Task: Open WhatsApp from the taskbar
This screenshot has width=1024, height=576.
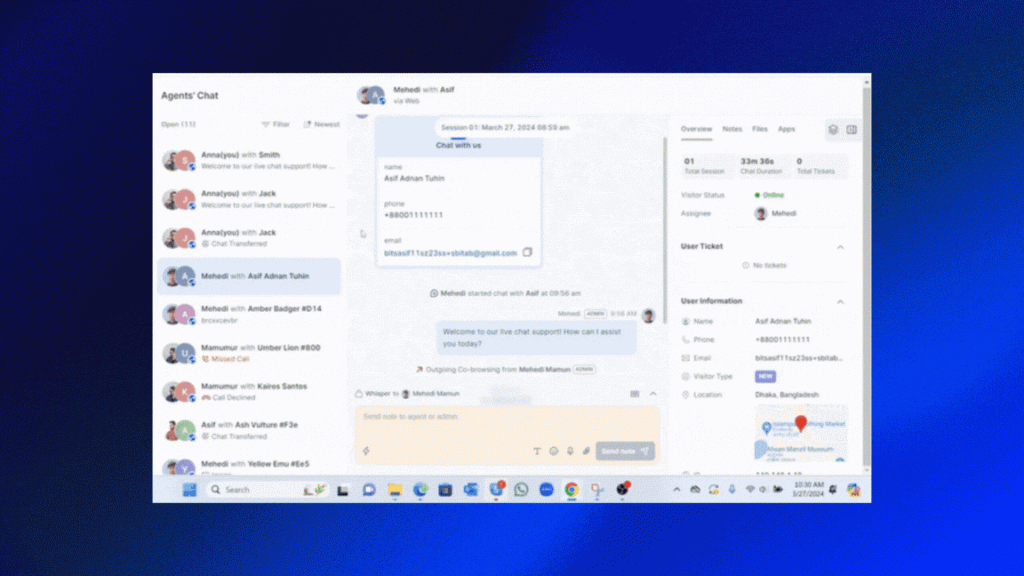Action: pyautogui.click(x=521, y=489)
